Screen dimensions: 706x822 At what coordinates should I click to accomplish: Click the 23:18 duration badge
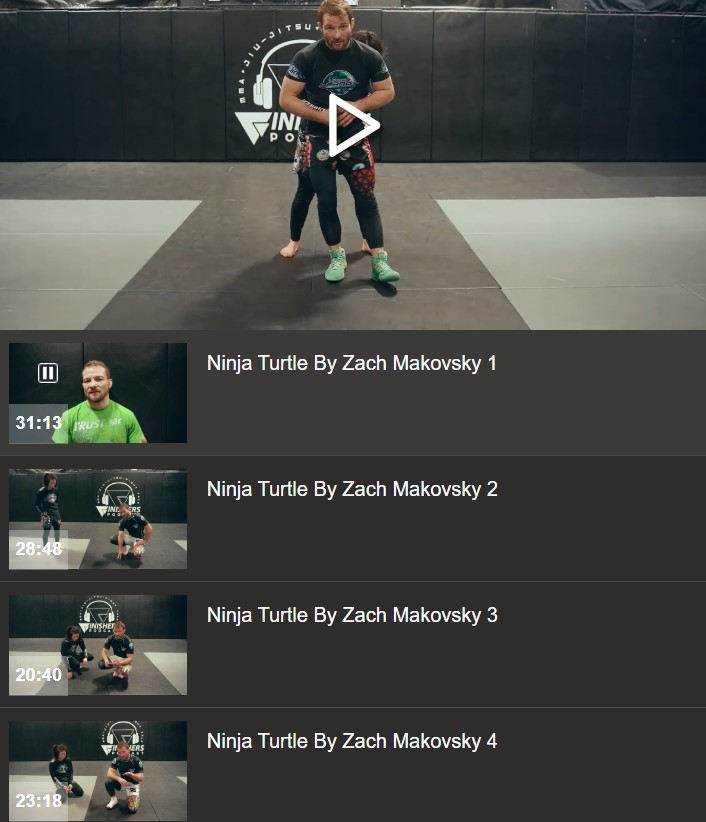click(39, 801)
